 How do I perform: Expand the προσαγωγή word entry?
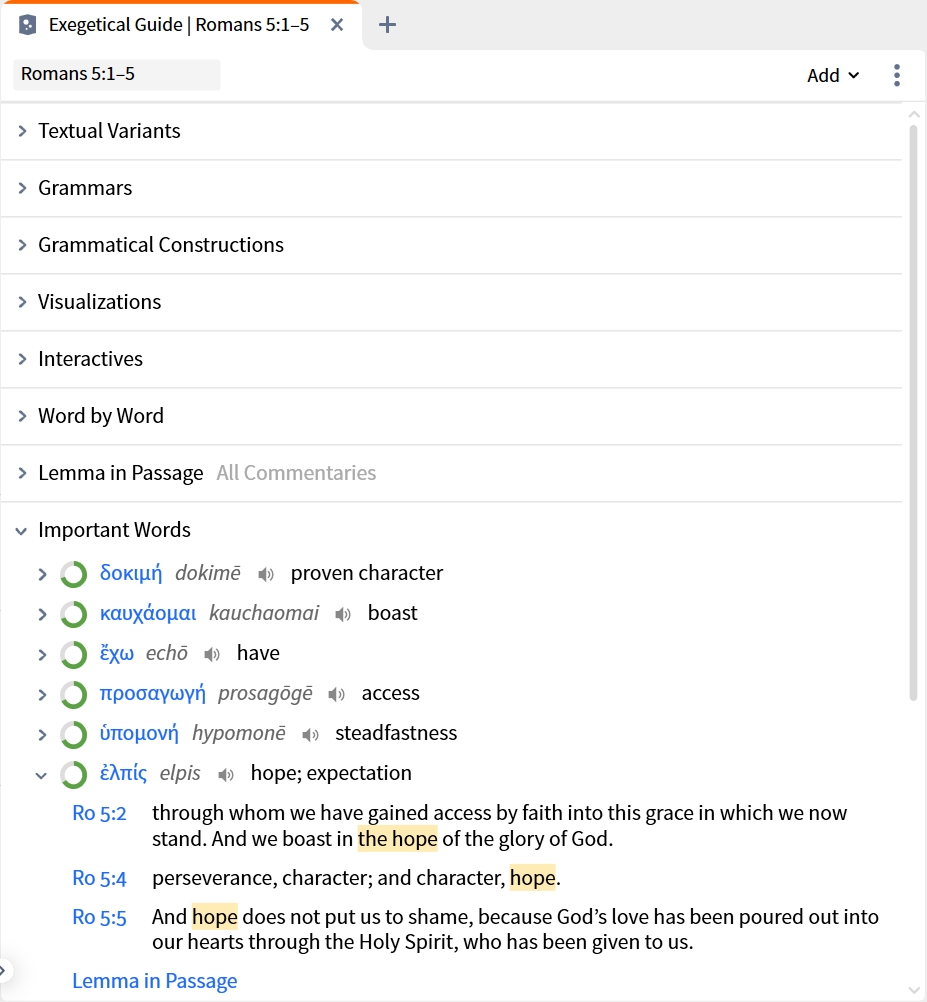[42, 695]
